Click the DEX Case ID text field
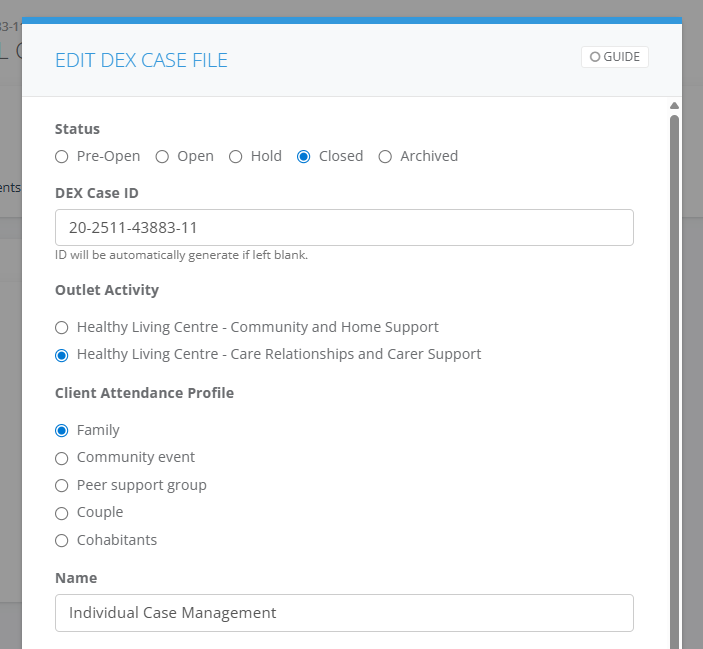The width and height of the screenshot is (703, 649). pos(344,227)
